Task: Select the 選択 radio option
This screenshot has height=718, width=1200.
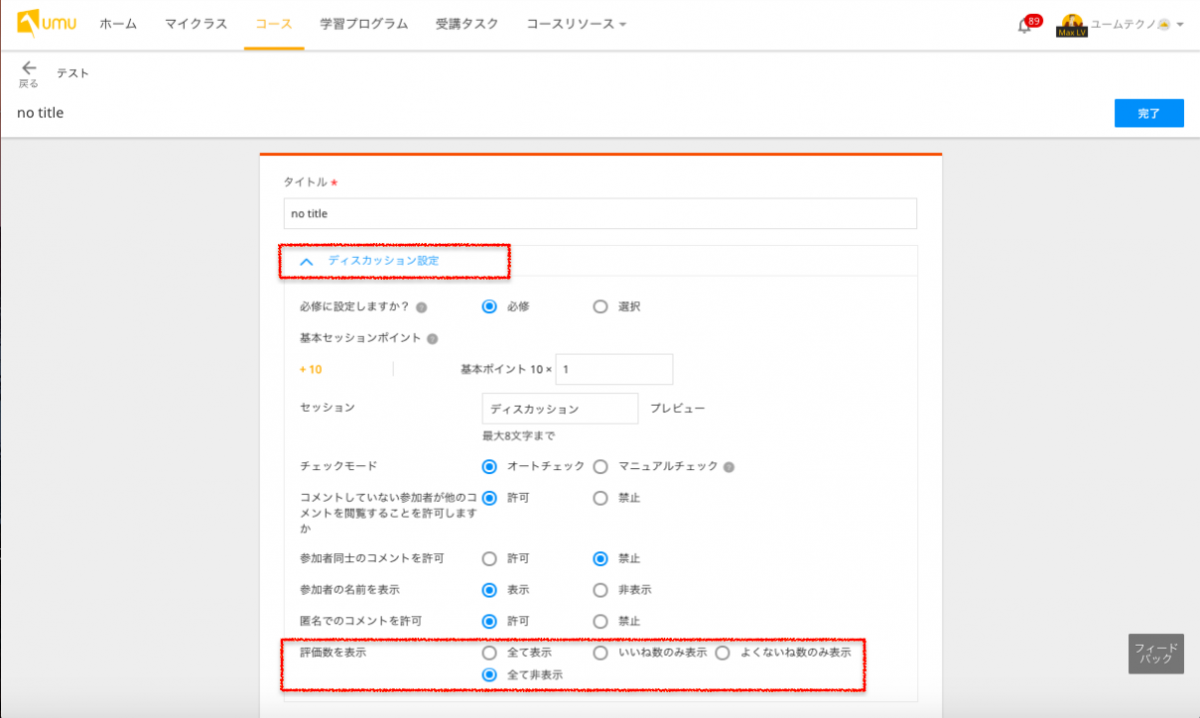Action: tap(599, 307)
